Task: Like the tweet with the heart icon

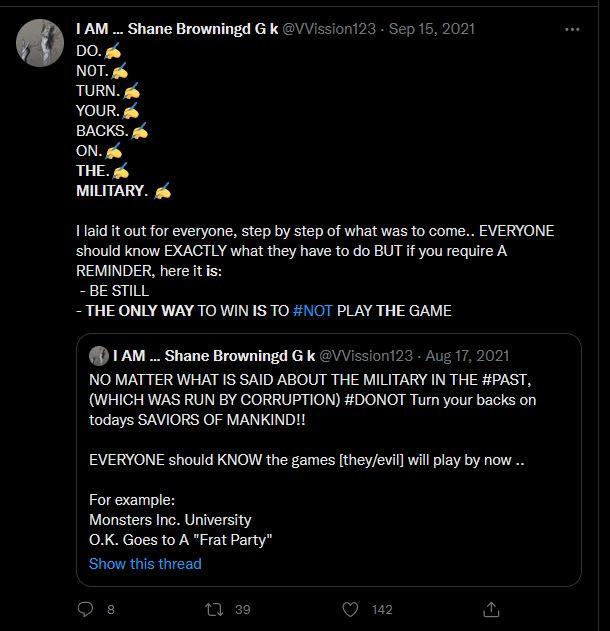Action: (350, 609)
